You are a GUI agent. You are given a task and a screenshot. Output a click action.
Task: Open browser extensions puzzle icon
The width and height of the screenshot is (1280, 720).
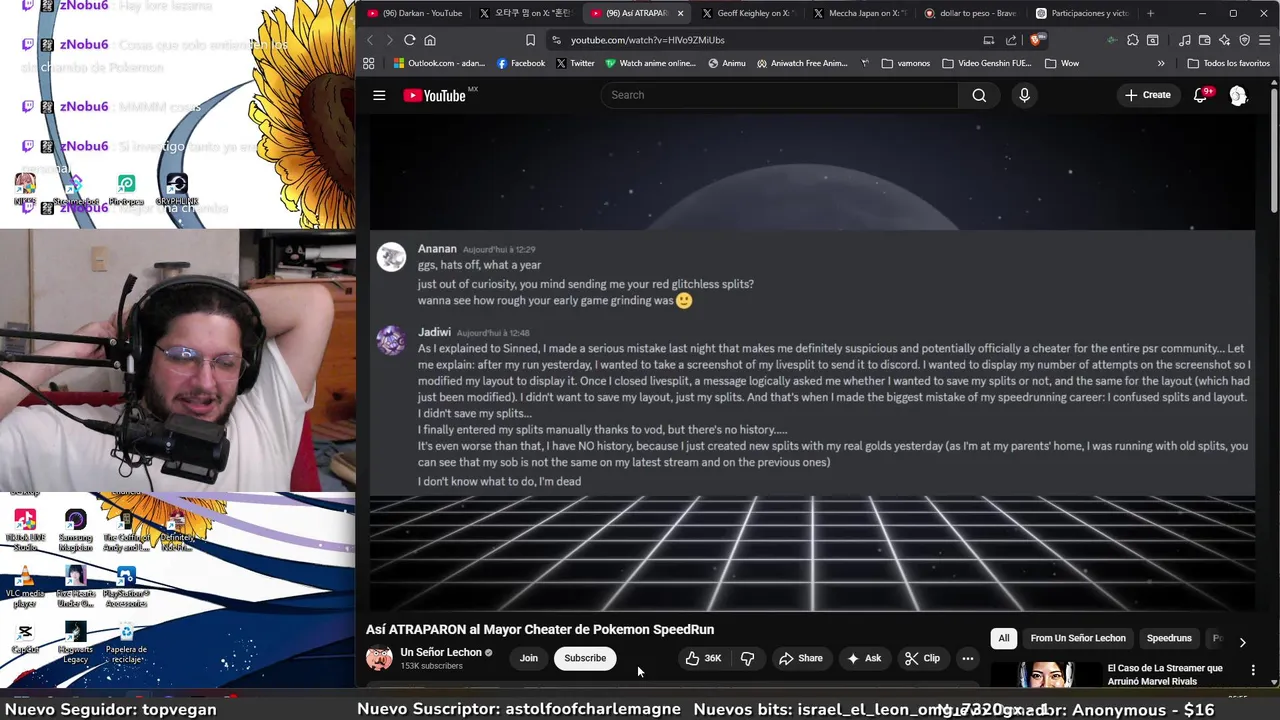pos(1133,40)
